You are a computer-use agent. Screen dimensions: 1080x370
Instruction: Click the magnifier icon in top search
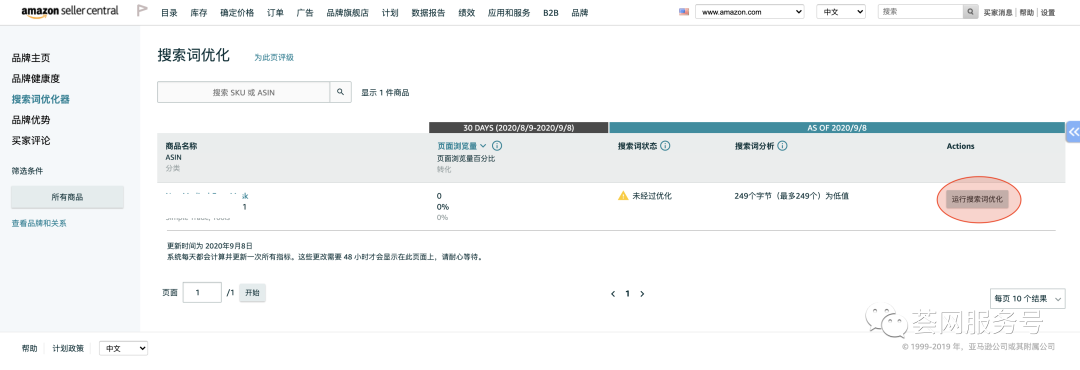coord(970,12)
